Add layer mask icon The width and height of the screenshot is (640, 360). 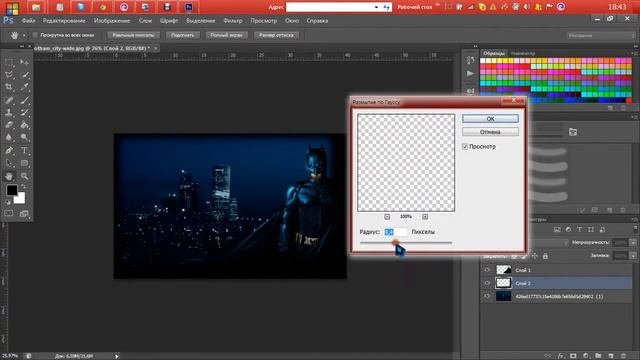click(x=573, y=356)
